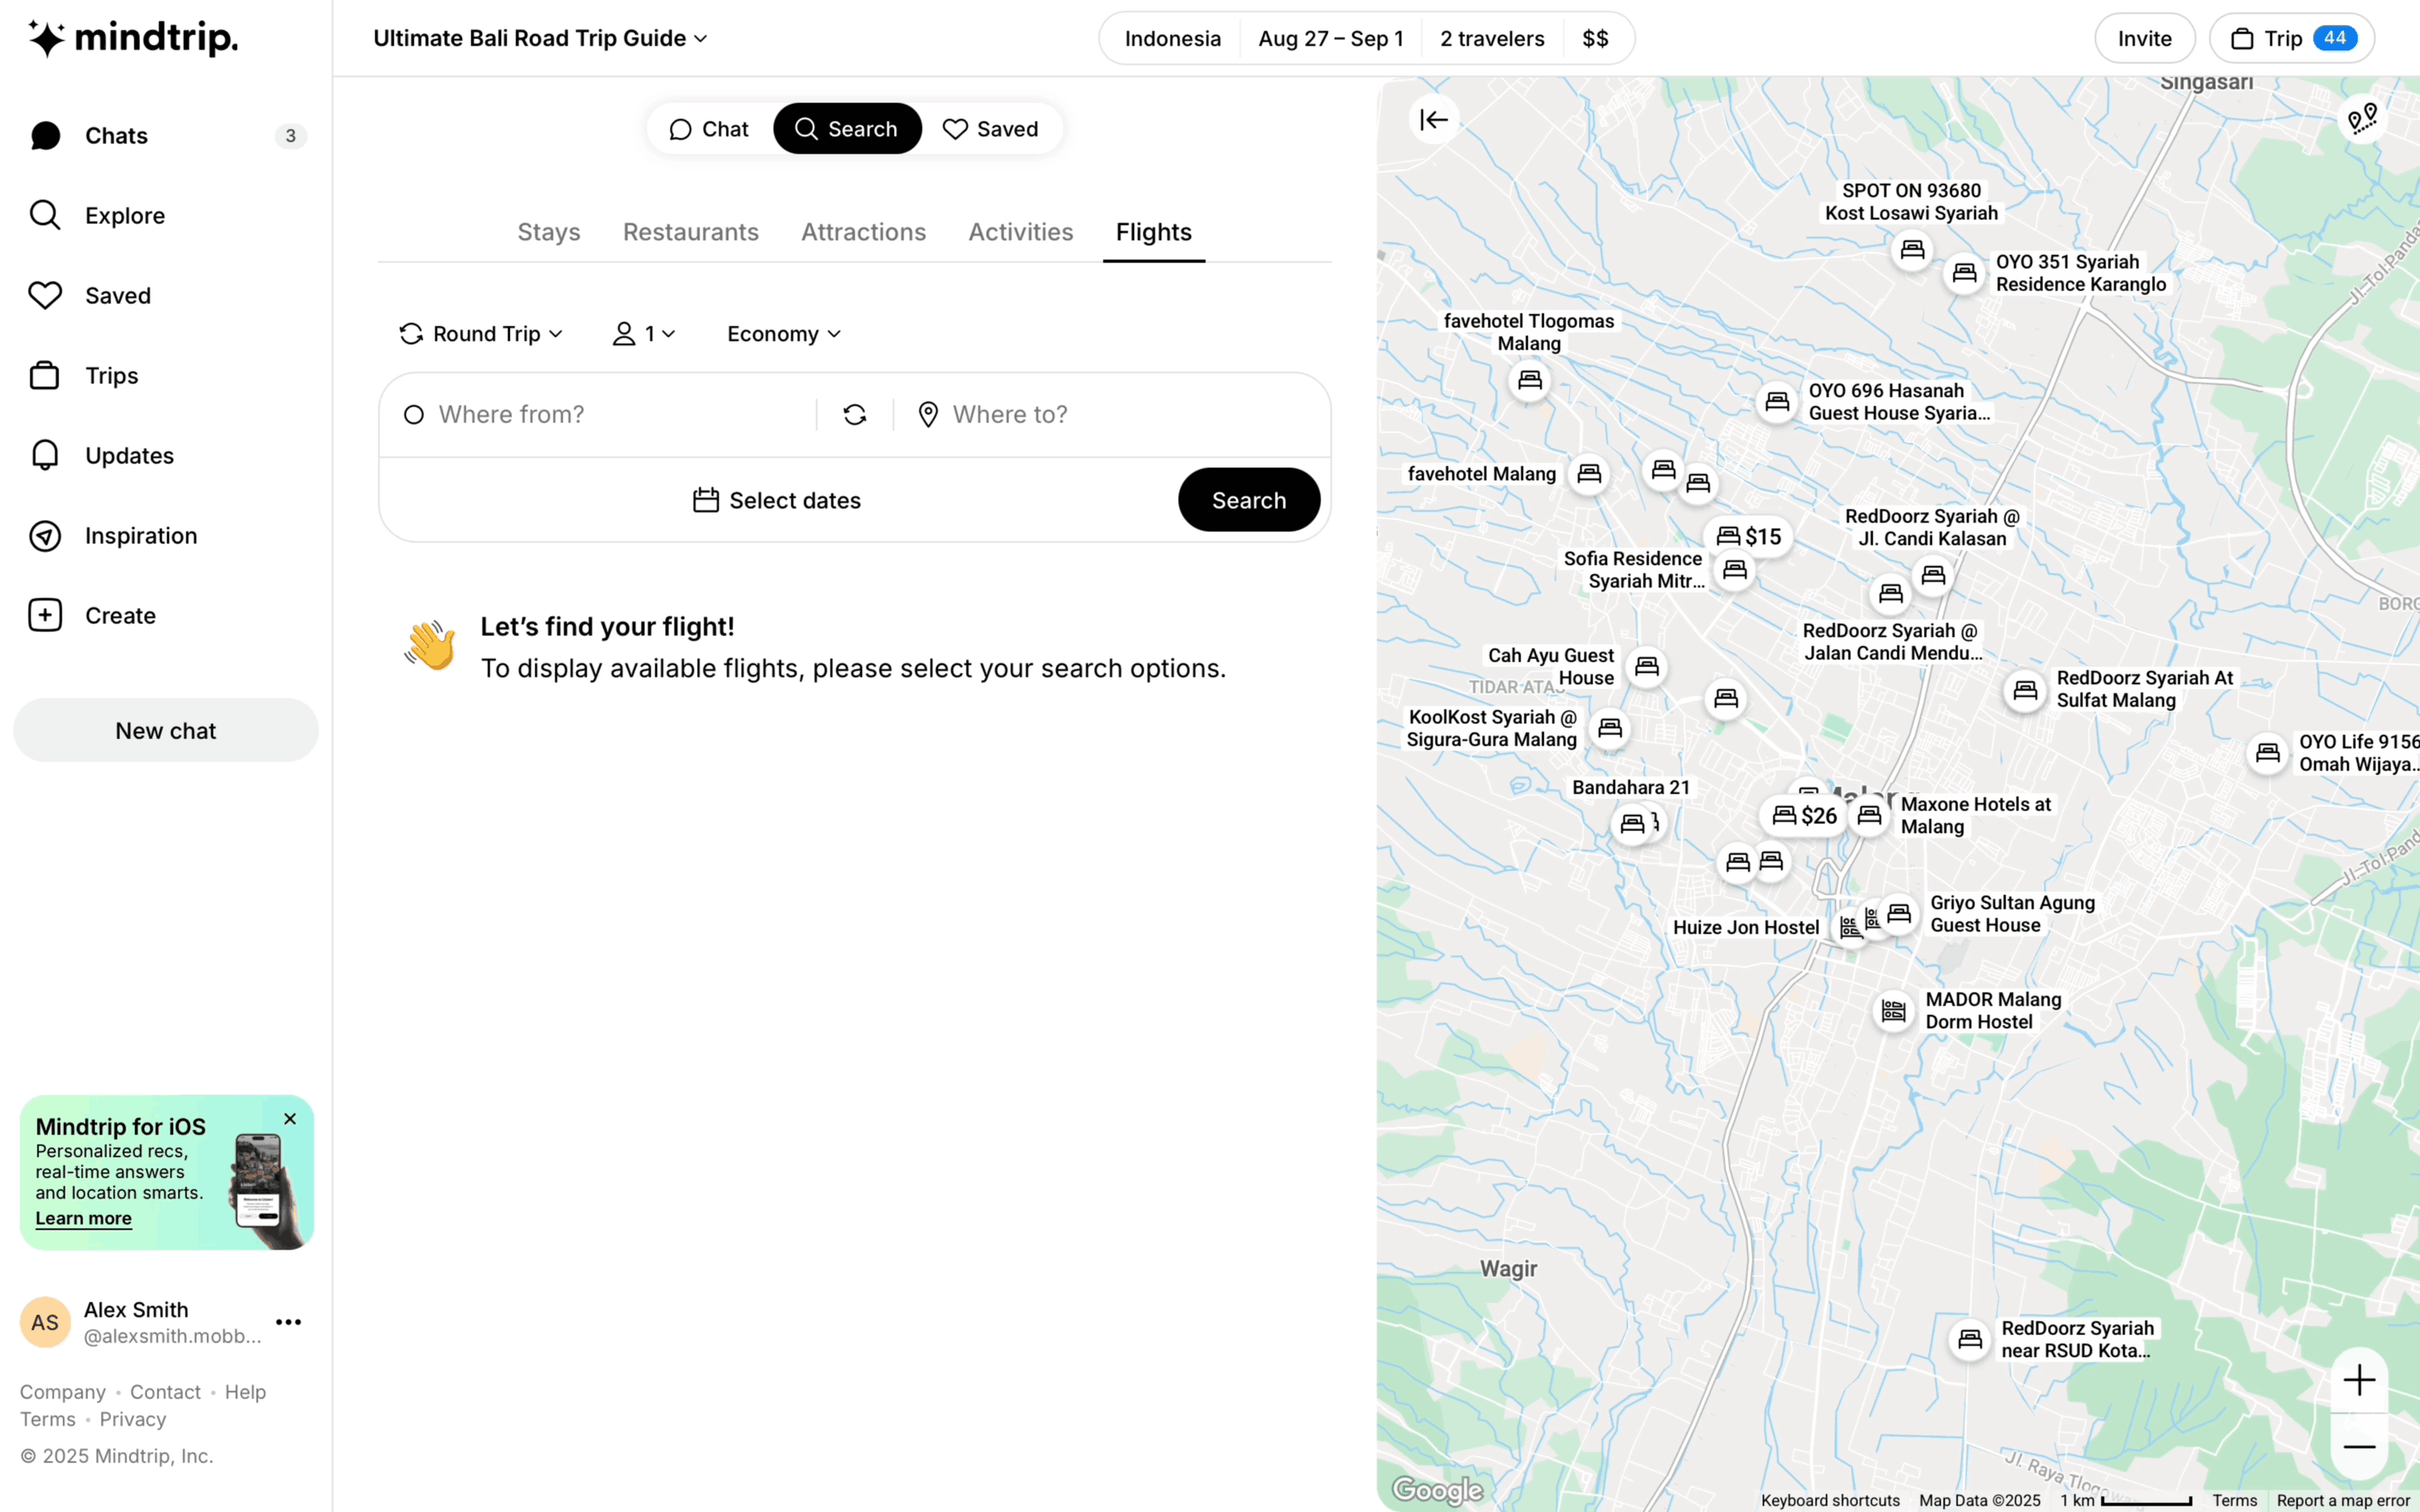Zoom out on the map
The height and width of the screenshot is (1512, 2420).
pos(2359,1447)
